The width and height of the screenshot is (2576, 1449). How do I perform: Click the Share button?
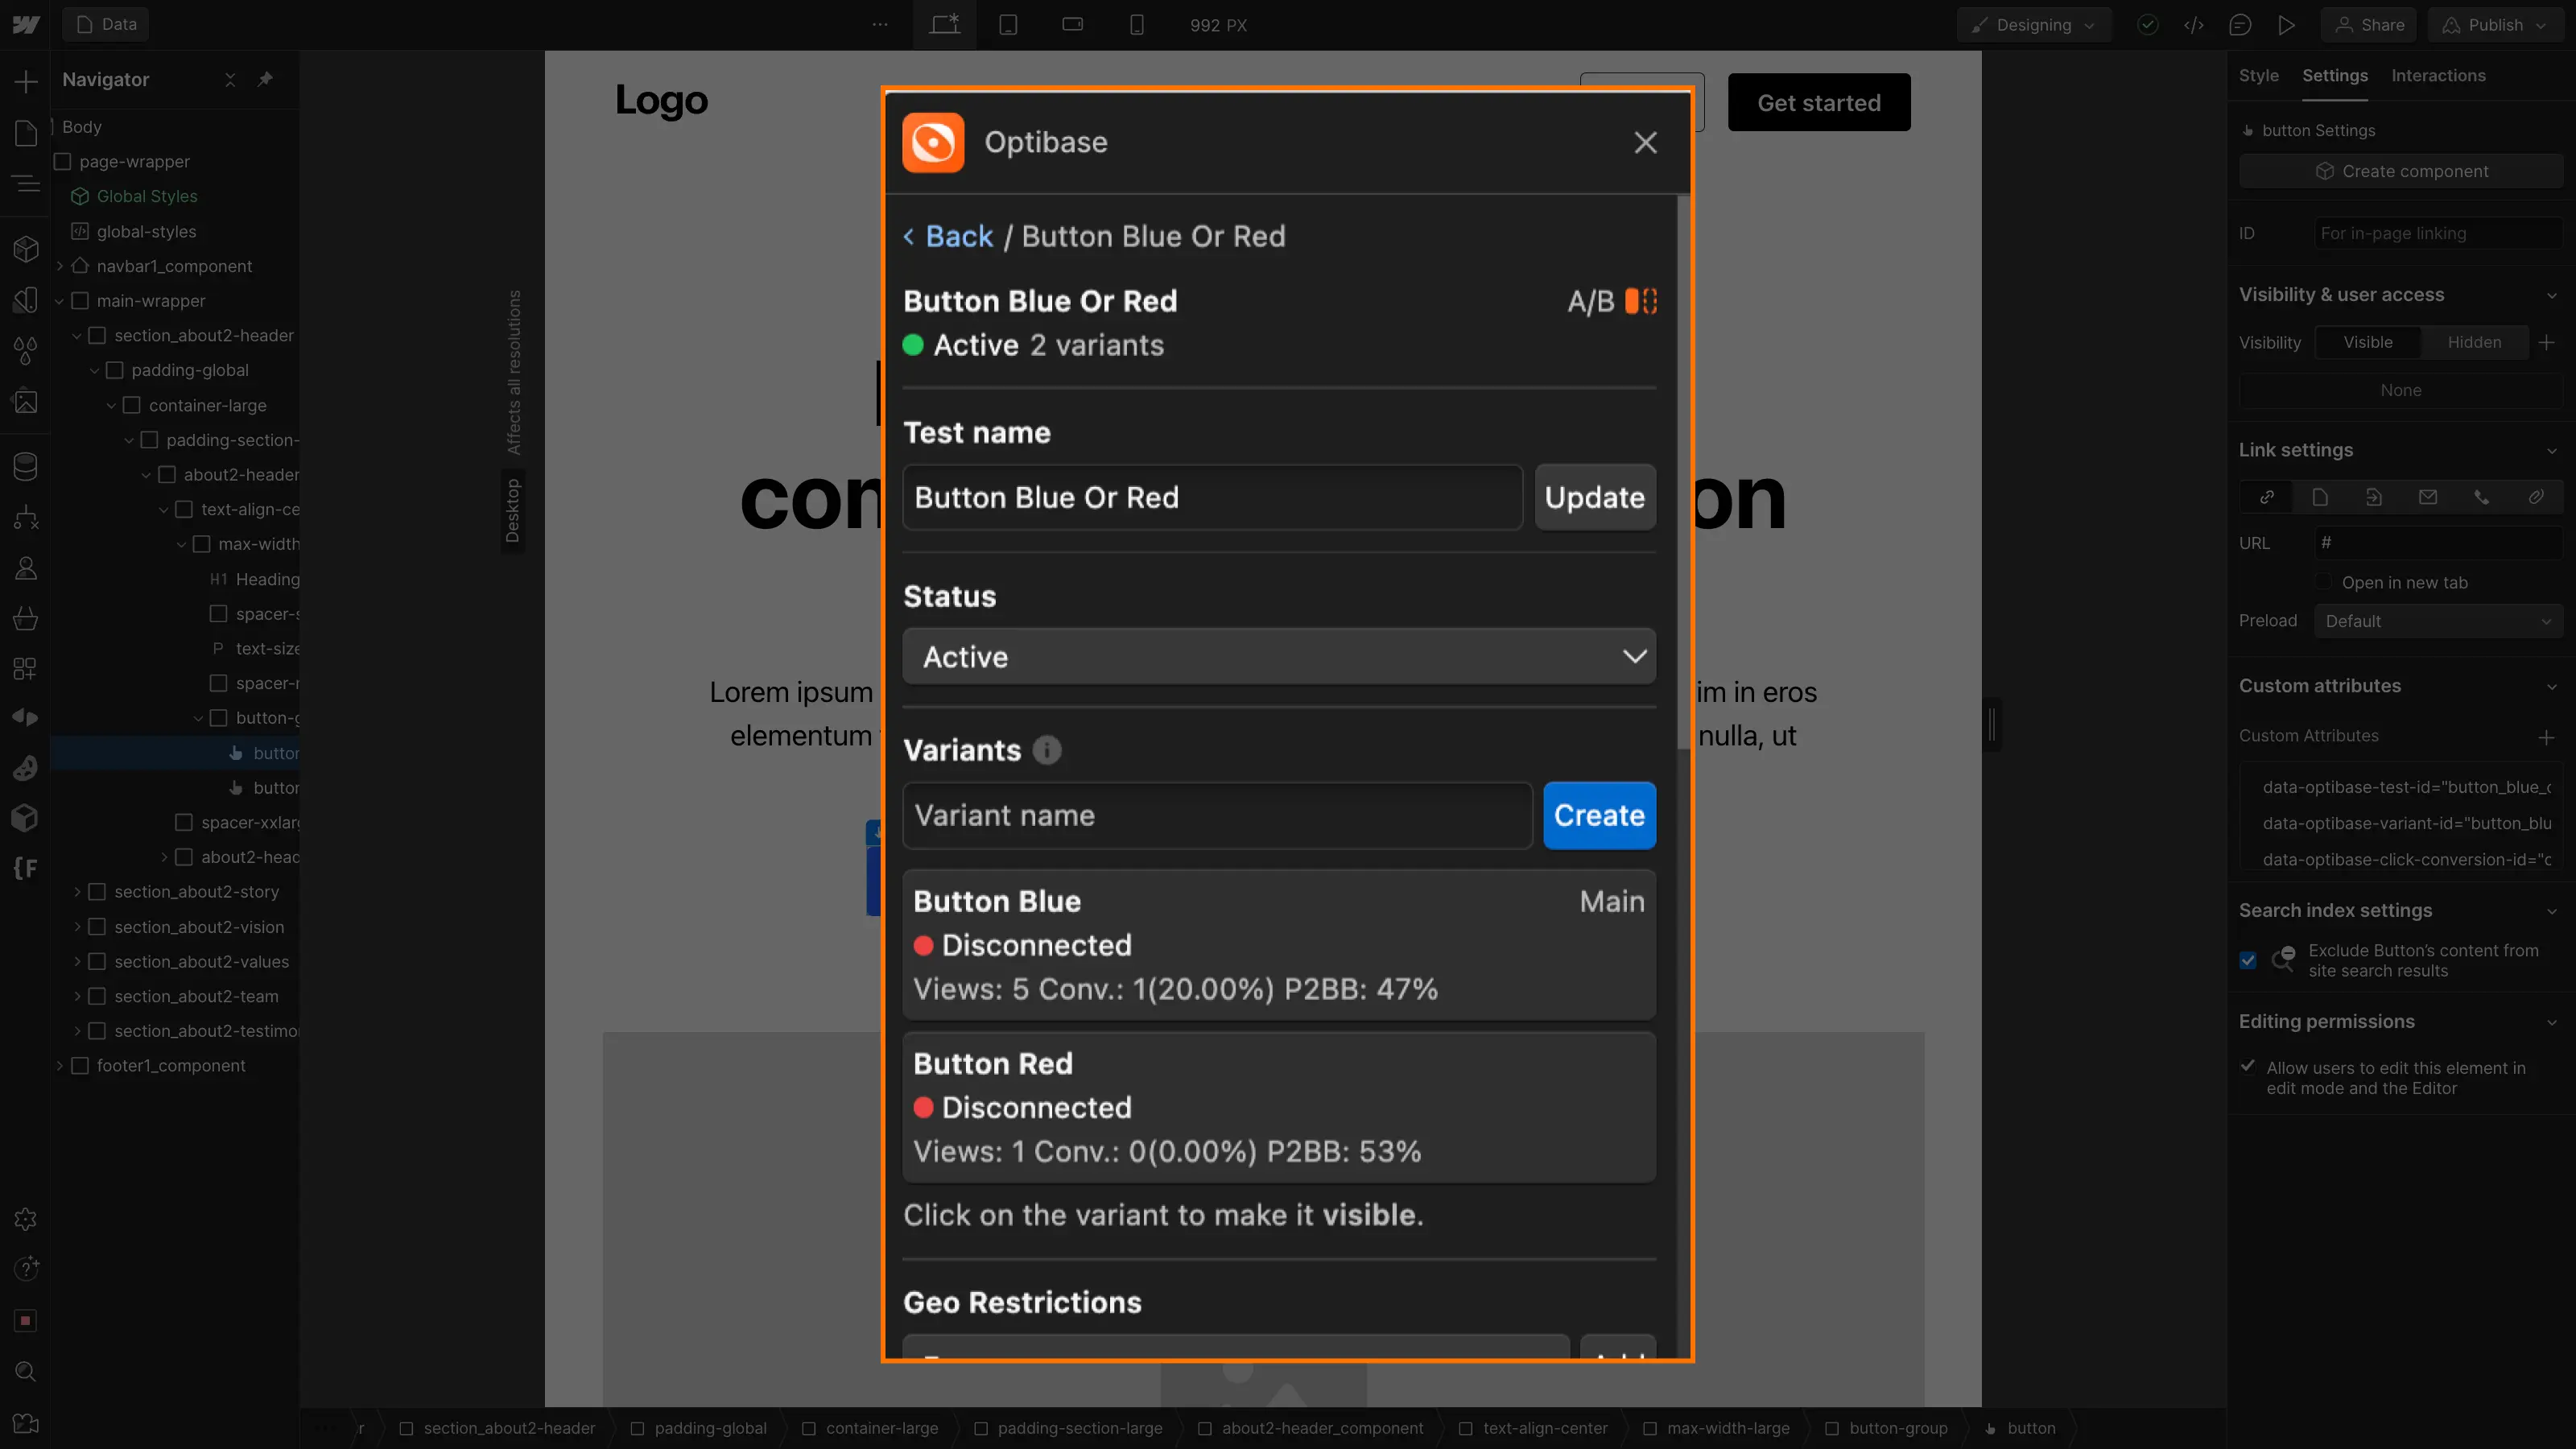coord(2369,25)
